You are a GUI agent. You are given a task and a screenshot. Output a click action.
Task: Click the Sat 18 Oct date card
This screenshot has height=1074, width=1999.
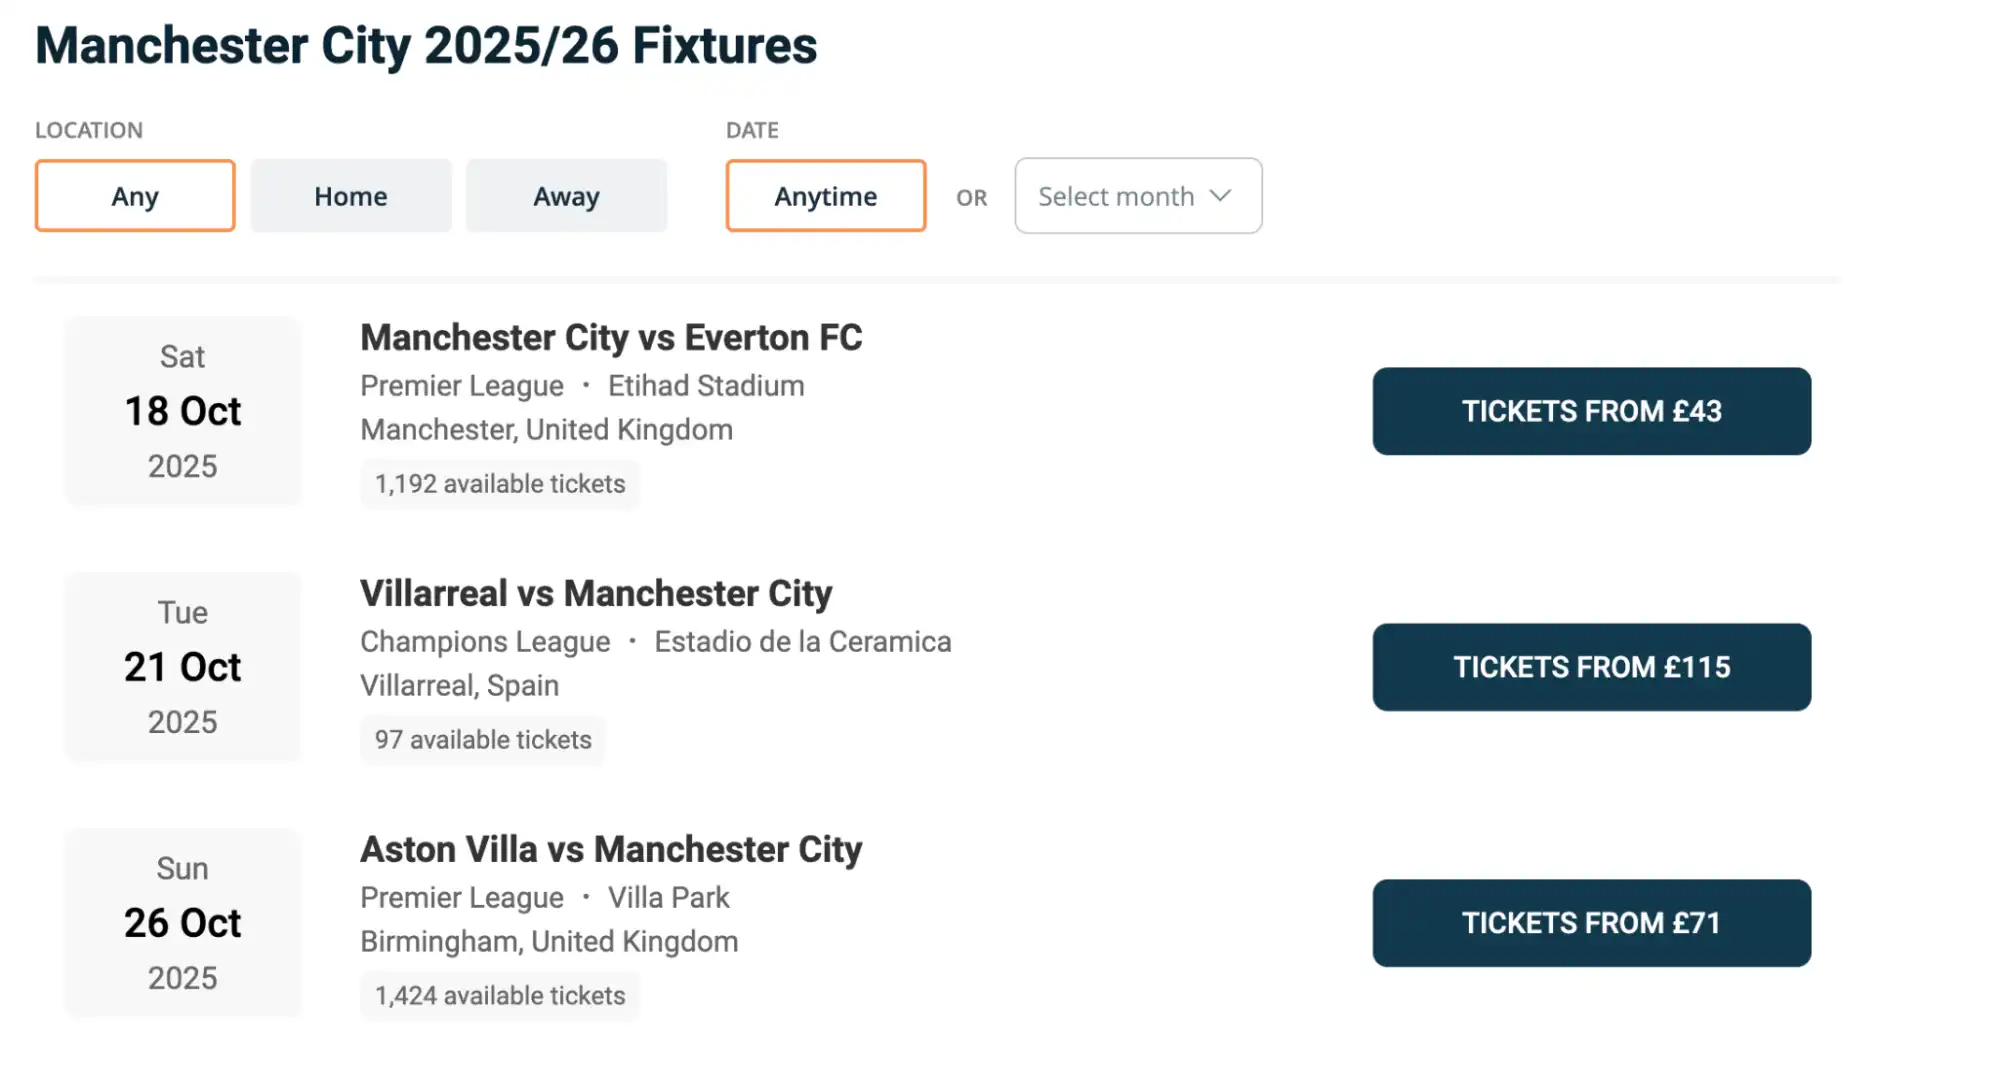point(182,411)
